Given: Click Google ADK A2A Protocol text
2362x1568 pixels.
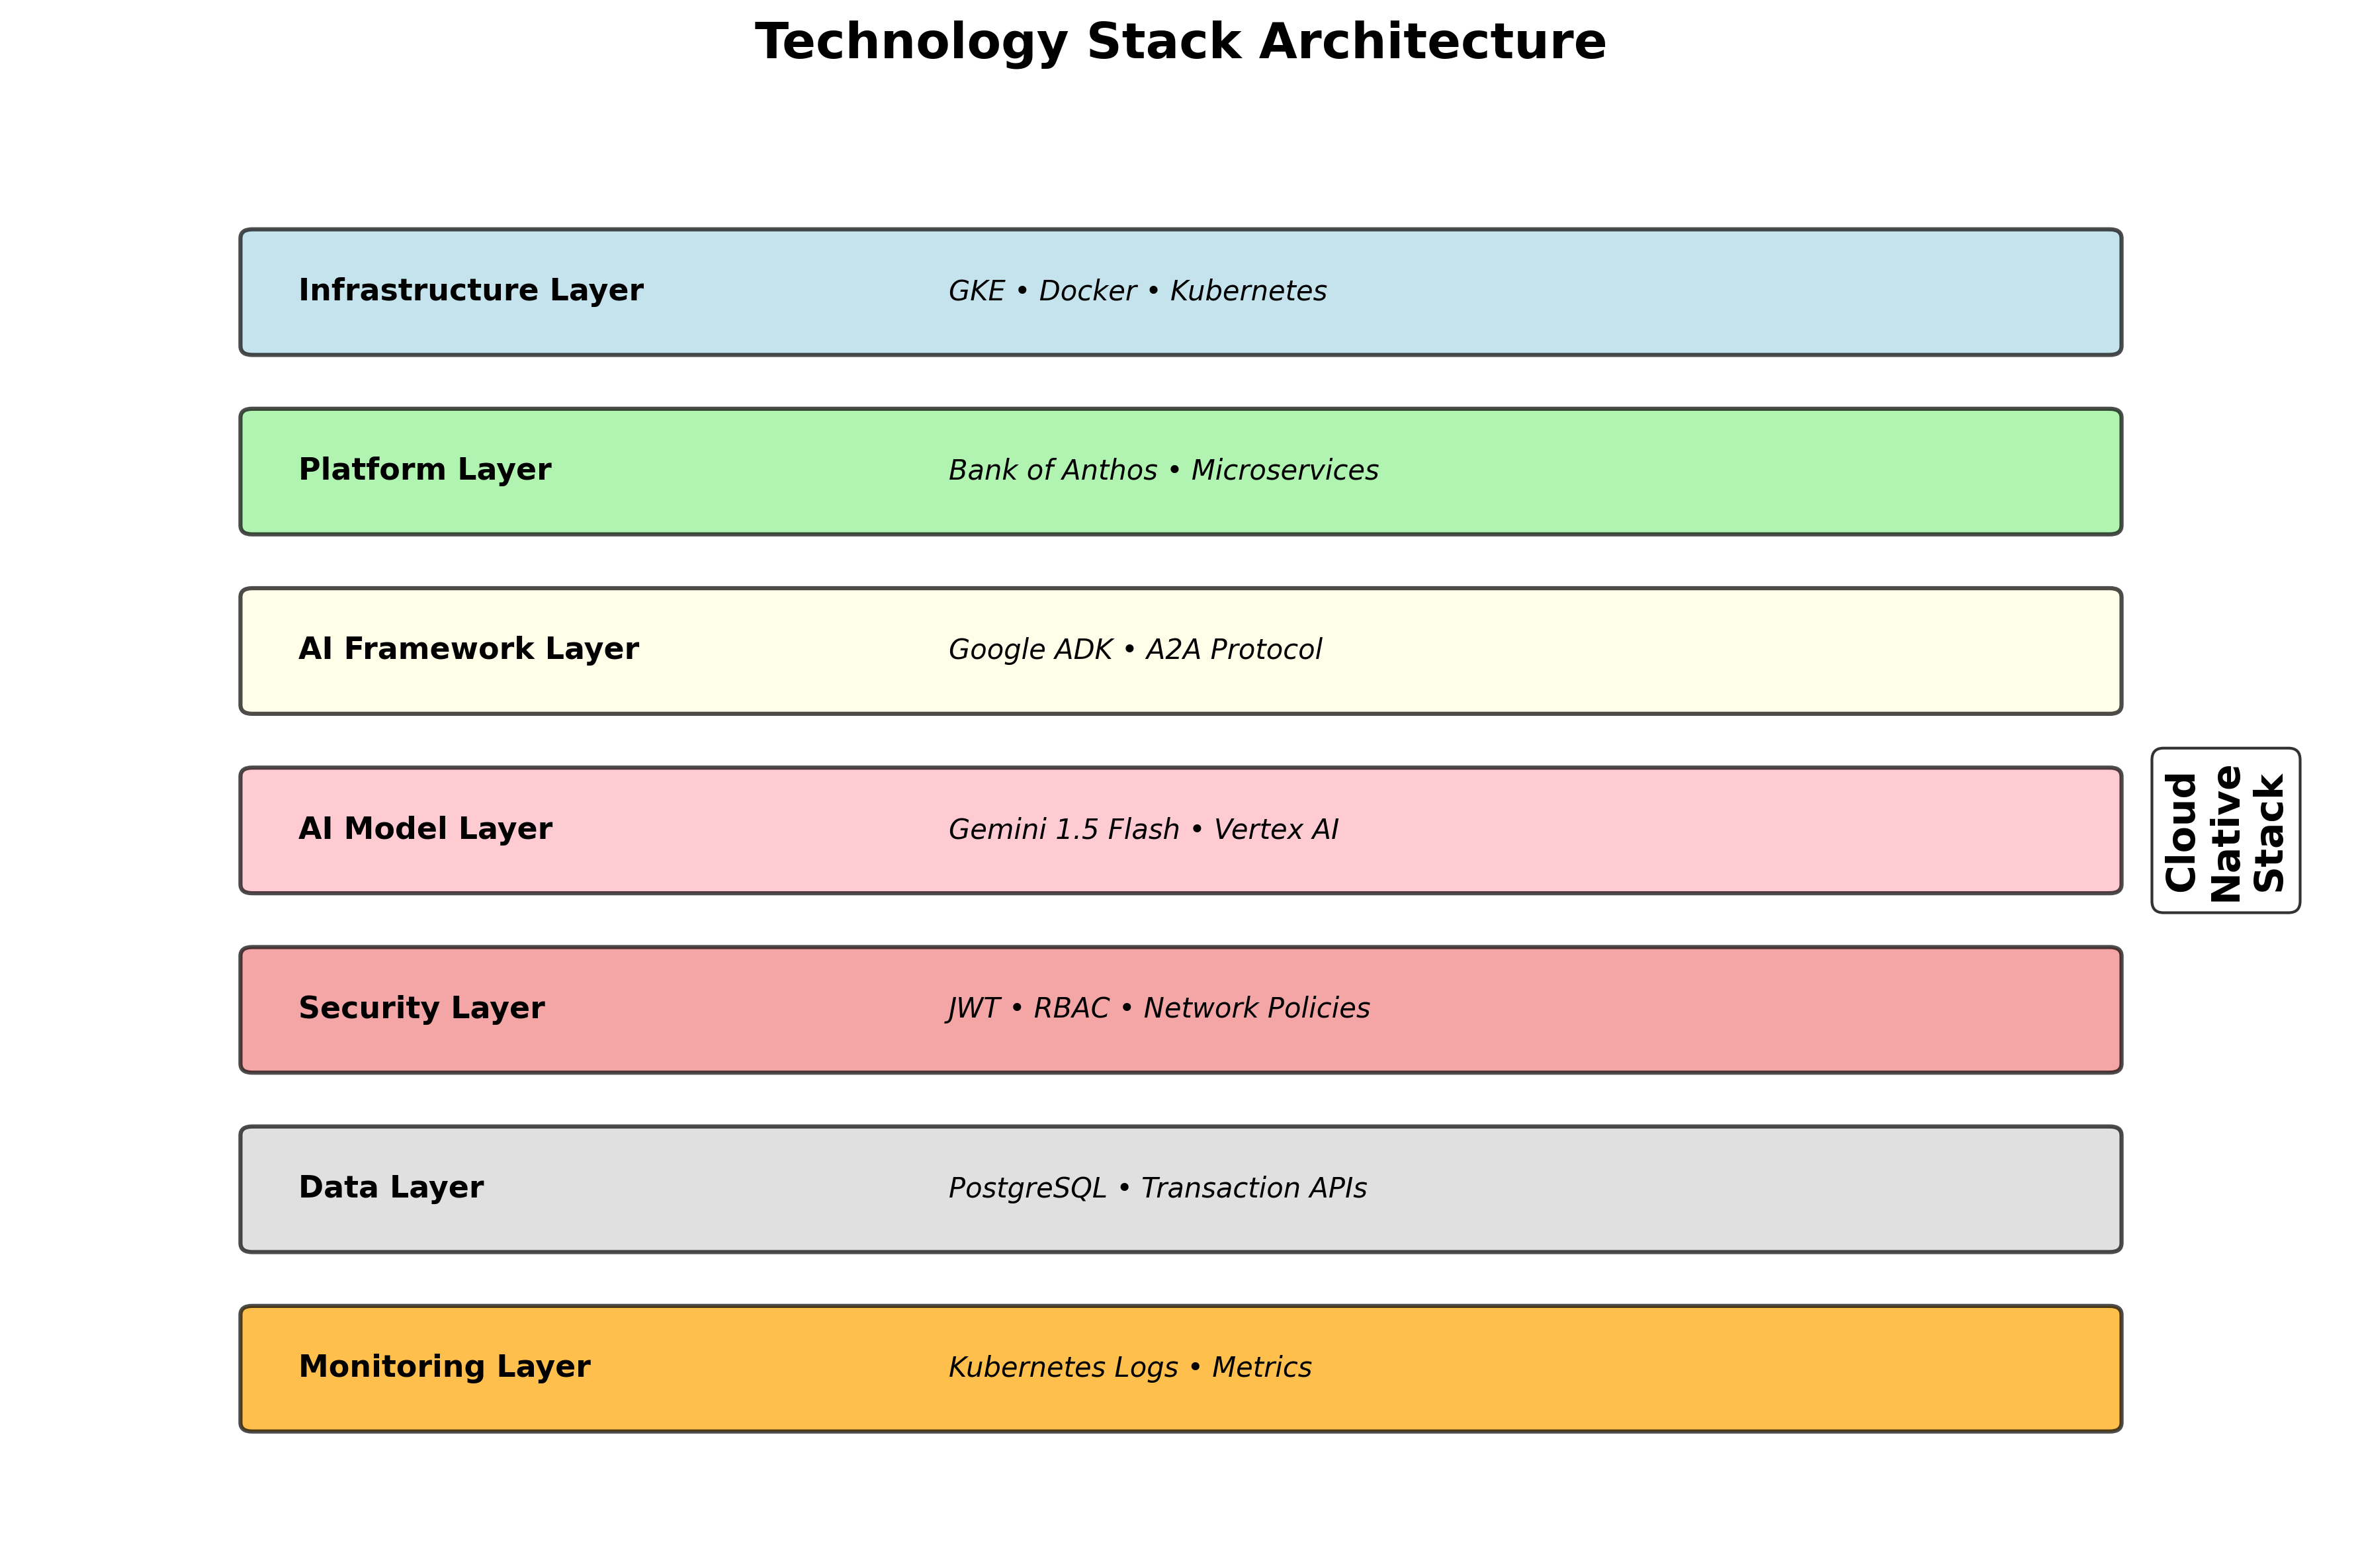Looking at the screenshot, I should (1135, 650).
